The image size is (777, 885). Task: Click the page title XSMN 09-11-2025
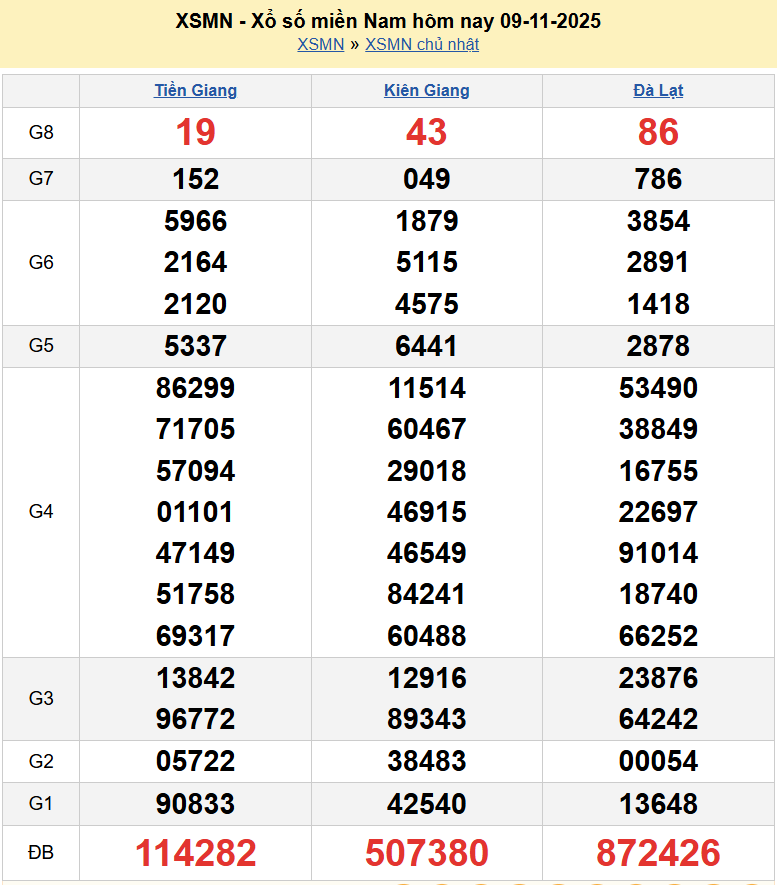(x=388, y=21)
